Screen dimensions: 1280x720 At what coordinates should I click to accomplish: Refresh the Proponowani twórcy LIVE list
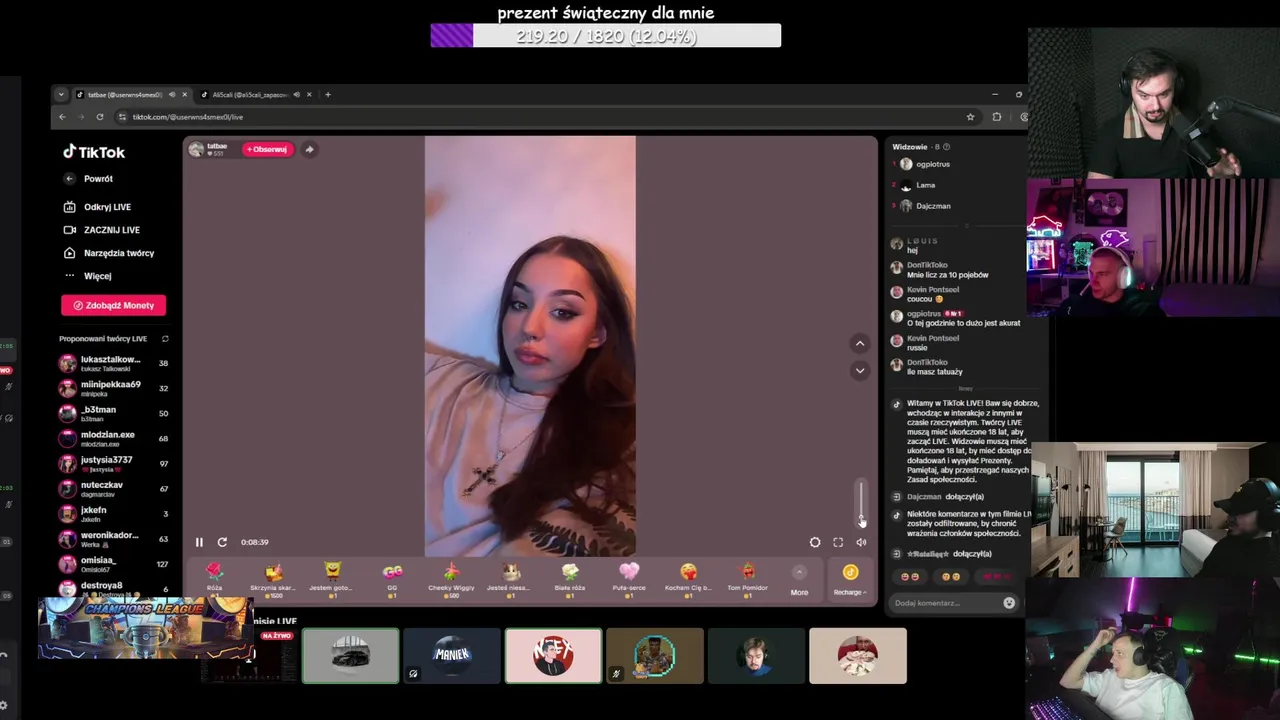pos(165,339)
